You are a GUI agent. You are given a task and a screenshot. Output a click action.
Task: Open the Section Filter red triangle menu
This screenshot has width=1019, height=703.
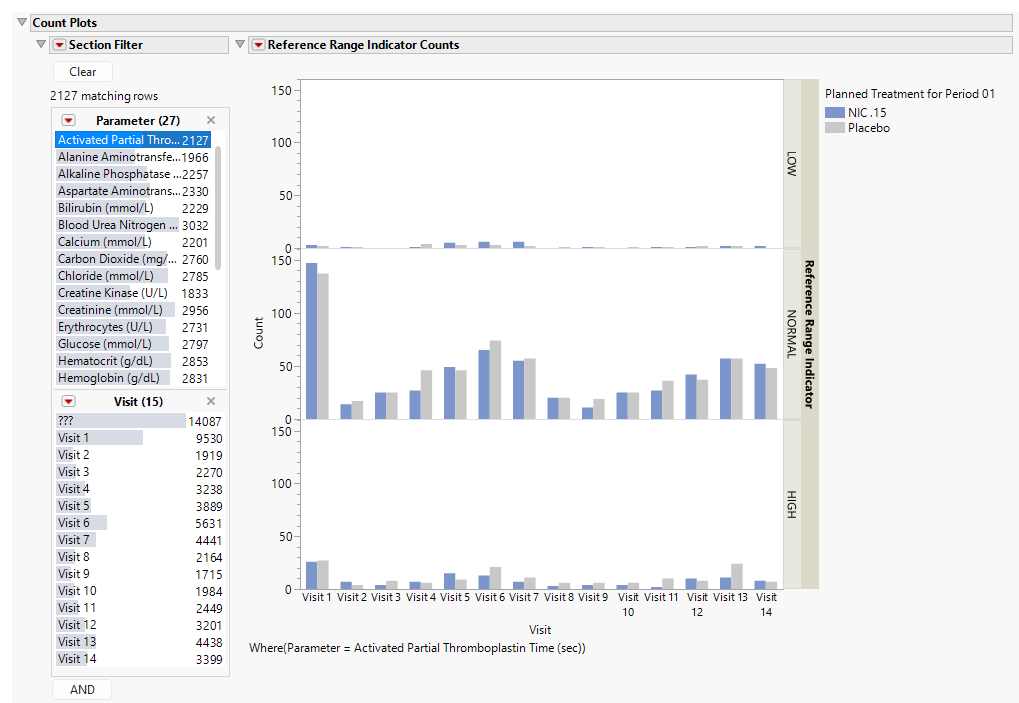click(58, 45)
